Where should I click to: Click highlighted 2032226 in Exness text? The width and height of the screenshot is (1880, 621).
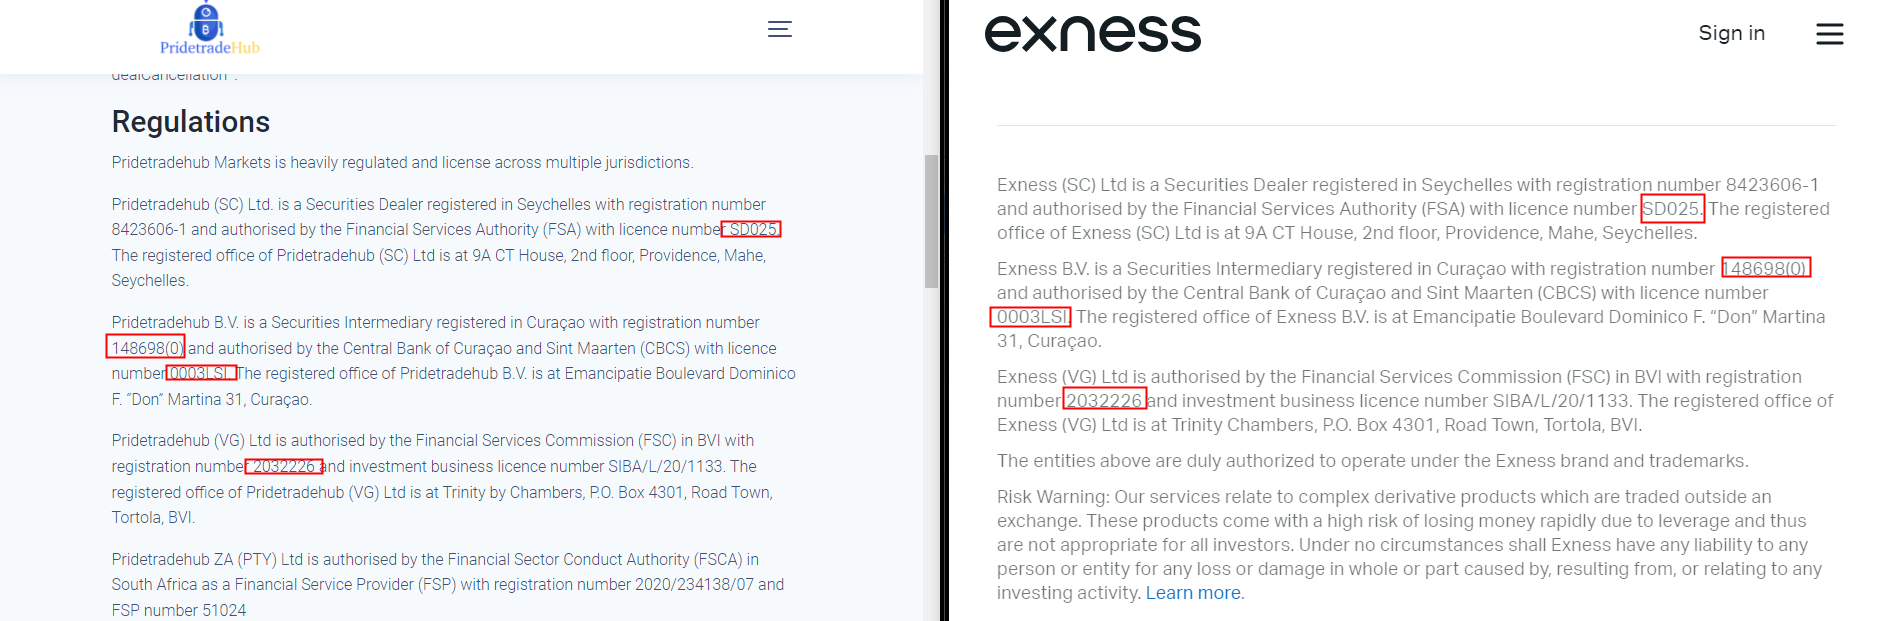point(1103,401)
